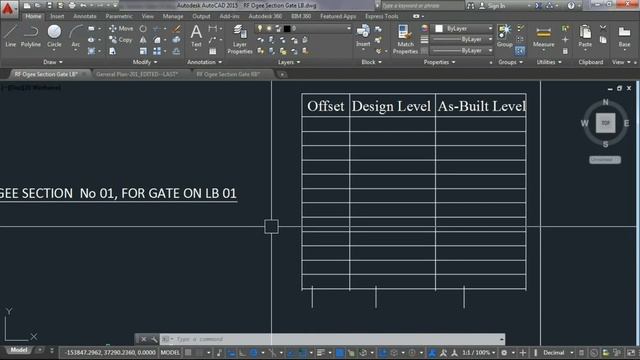Click Match Properties tool
640x360 pixels.
[x=405, y=39]
